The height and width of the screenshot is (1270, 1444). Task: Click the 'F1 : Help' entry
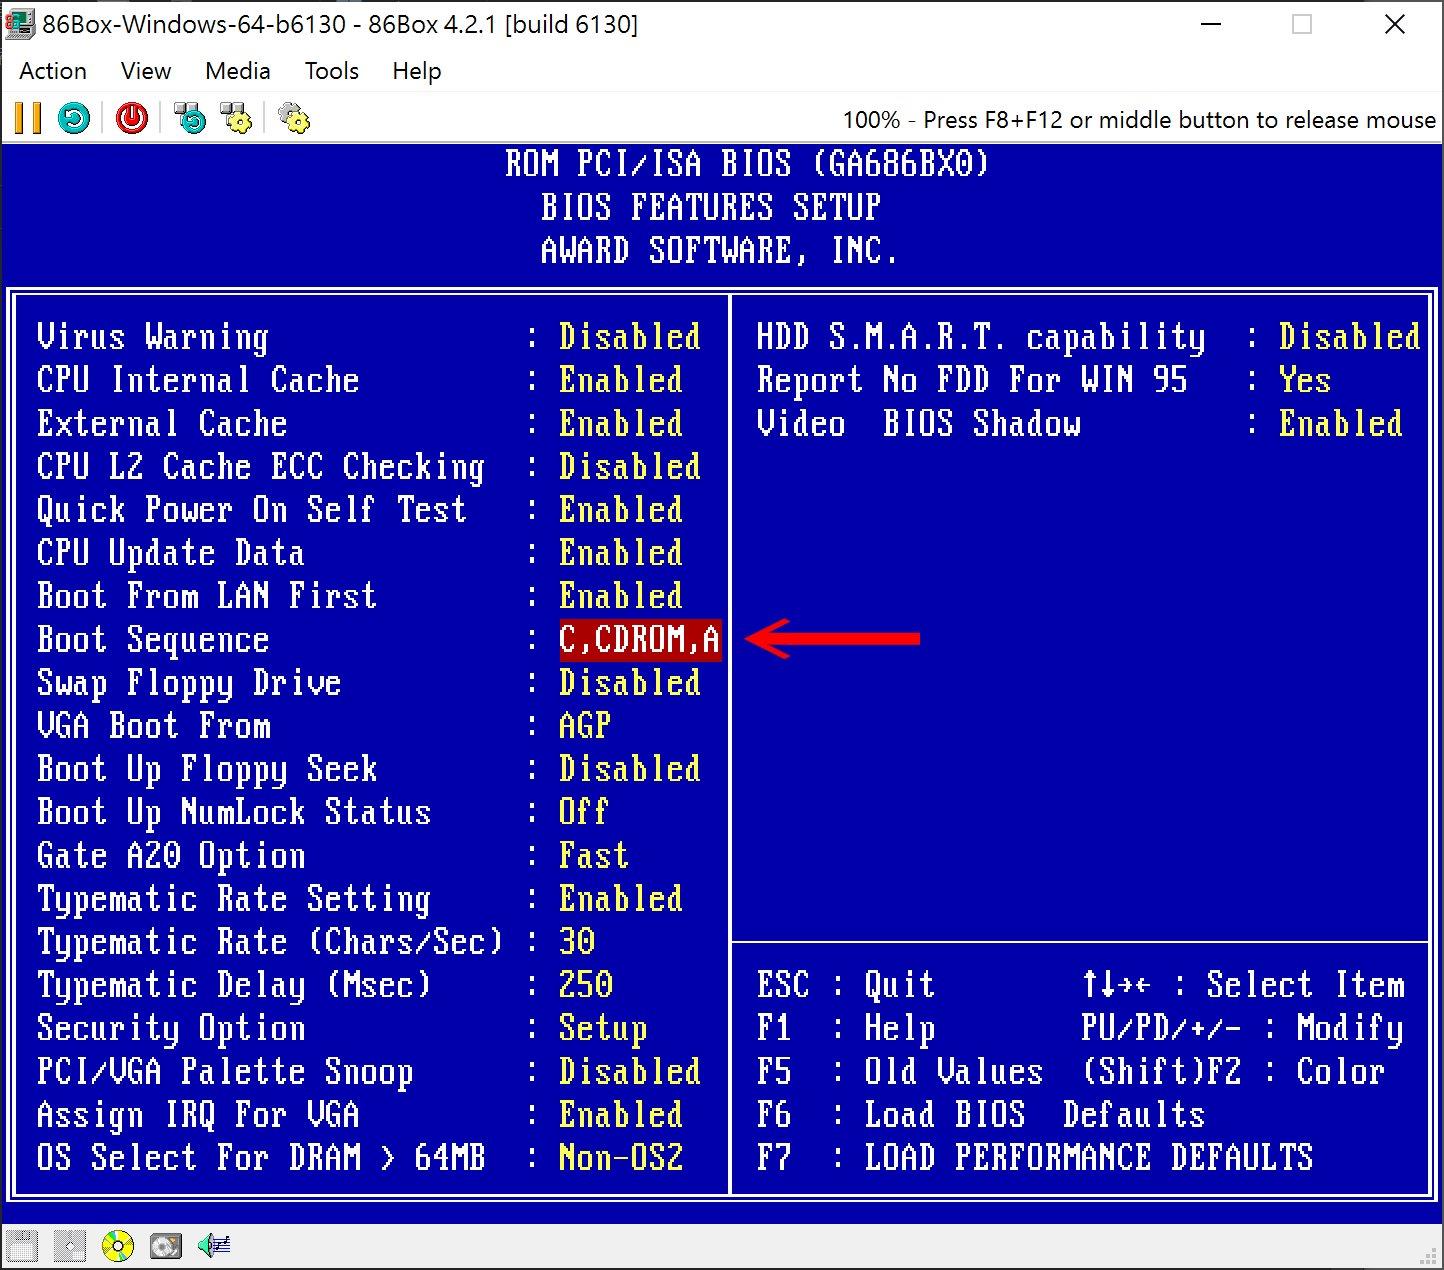(846, 1028)
